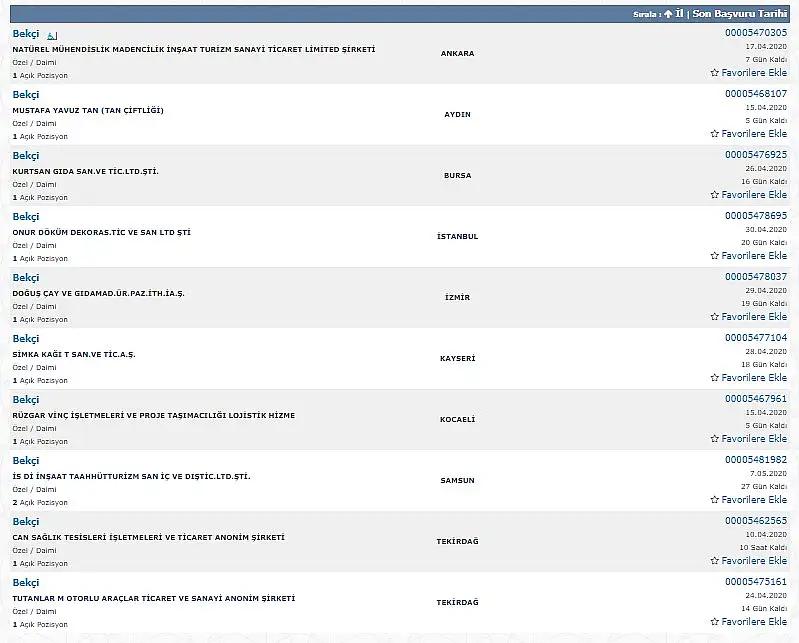Viewport: 799px width, 643px height.
Task: Open Bekçi listing for Kurtsan Gıda
Action: pos(25,156)
